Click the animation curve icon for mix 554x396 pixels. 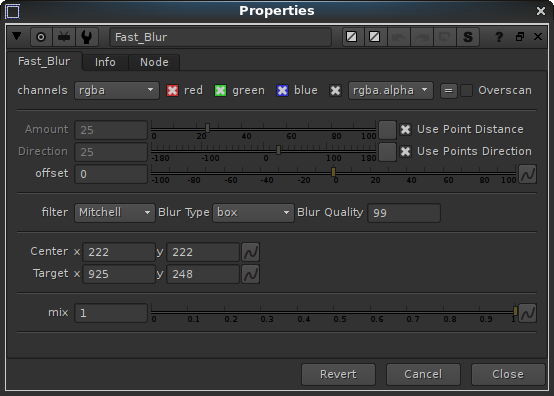click(x=528, y=313)
